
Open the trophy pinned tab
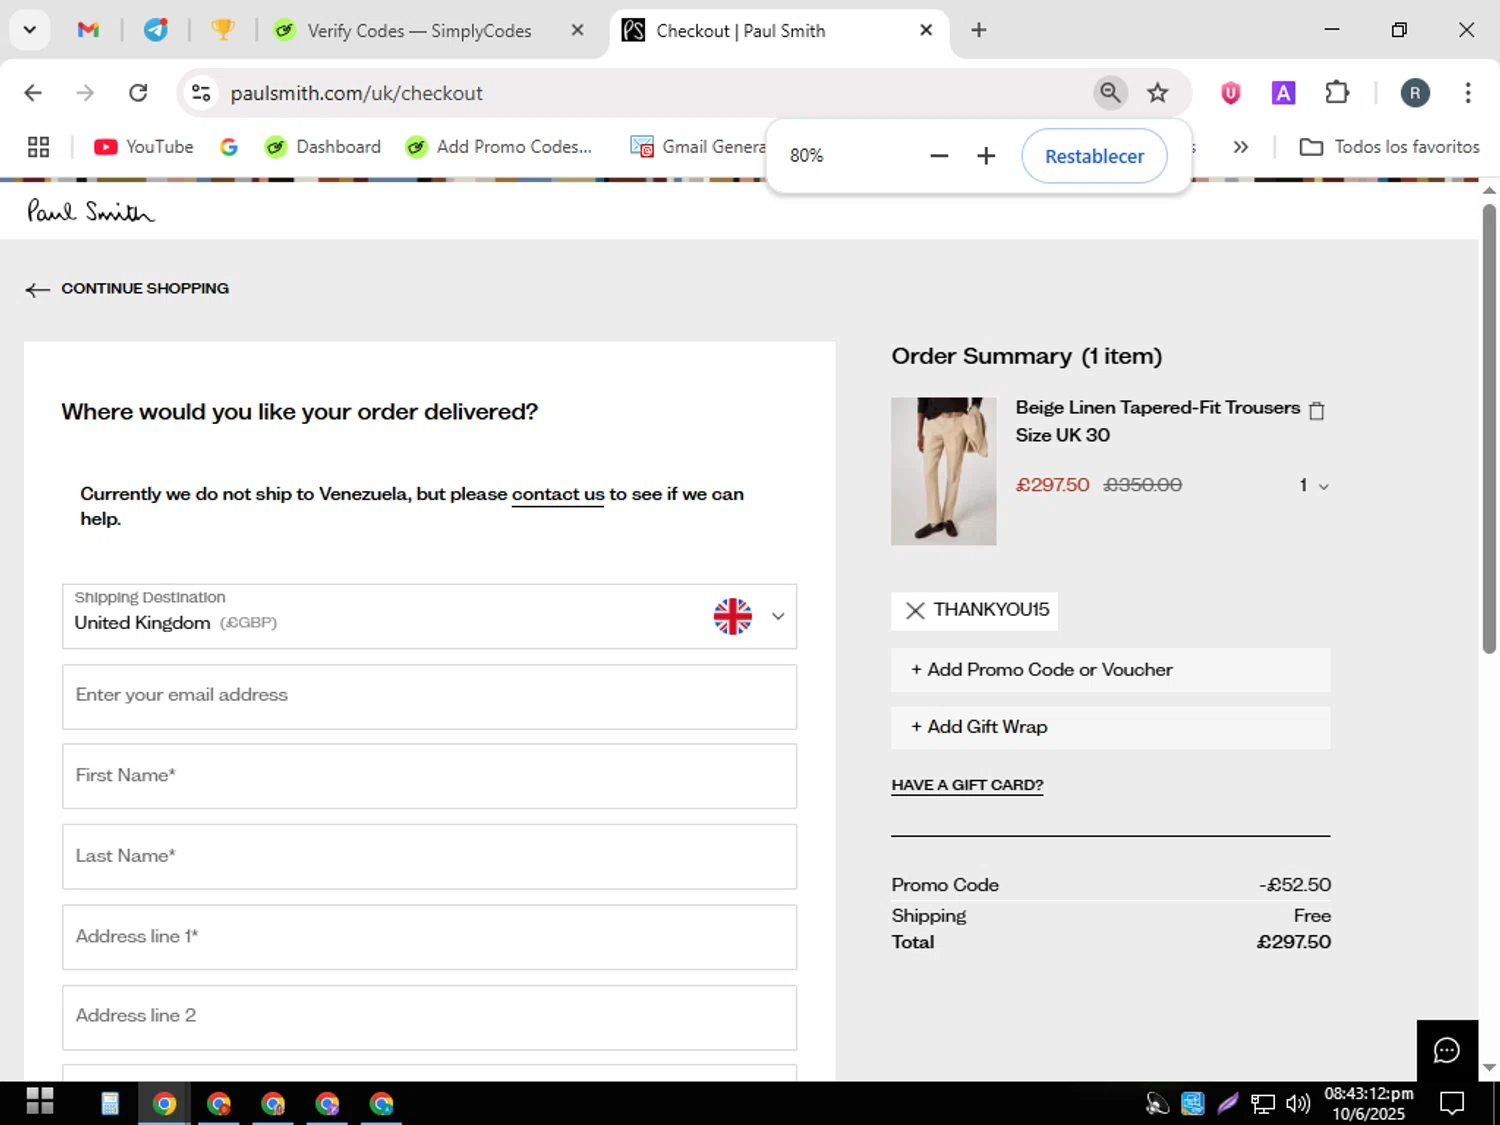click(222, 30)
